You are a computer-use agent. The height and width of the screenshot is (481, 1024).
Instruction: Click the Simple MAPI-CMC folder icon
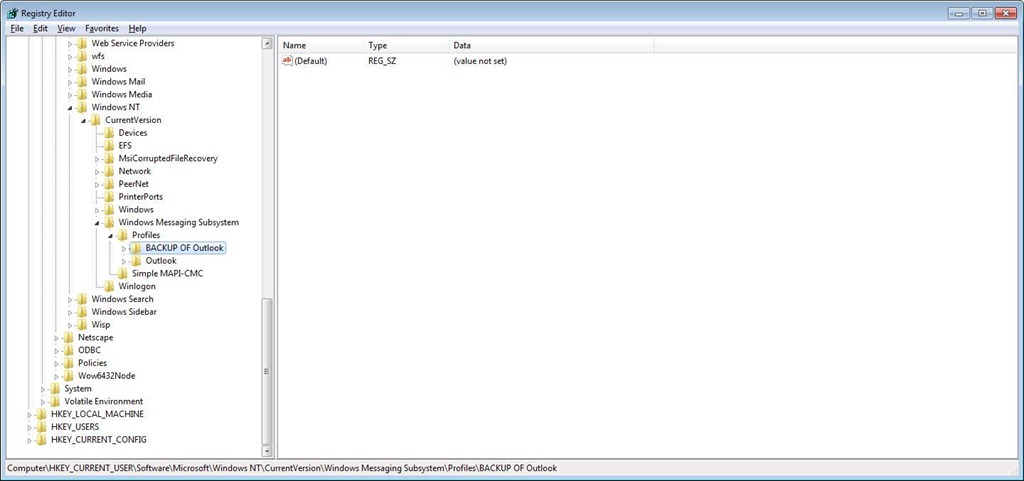click(x=122, y=273)
